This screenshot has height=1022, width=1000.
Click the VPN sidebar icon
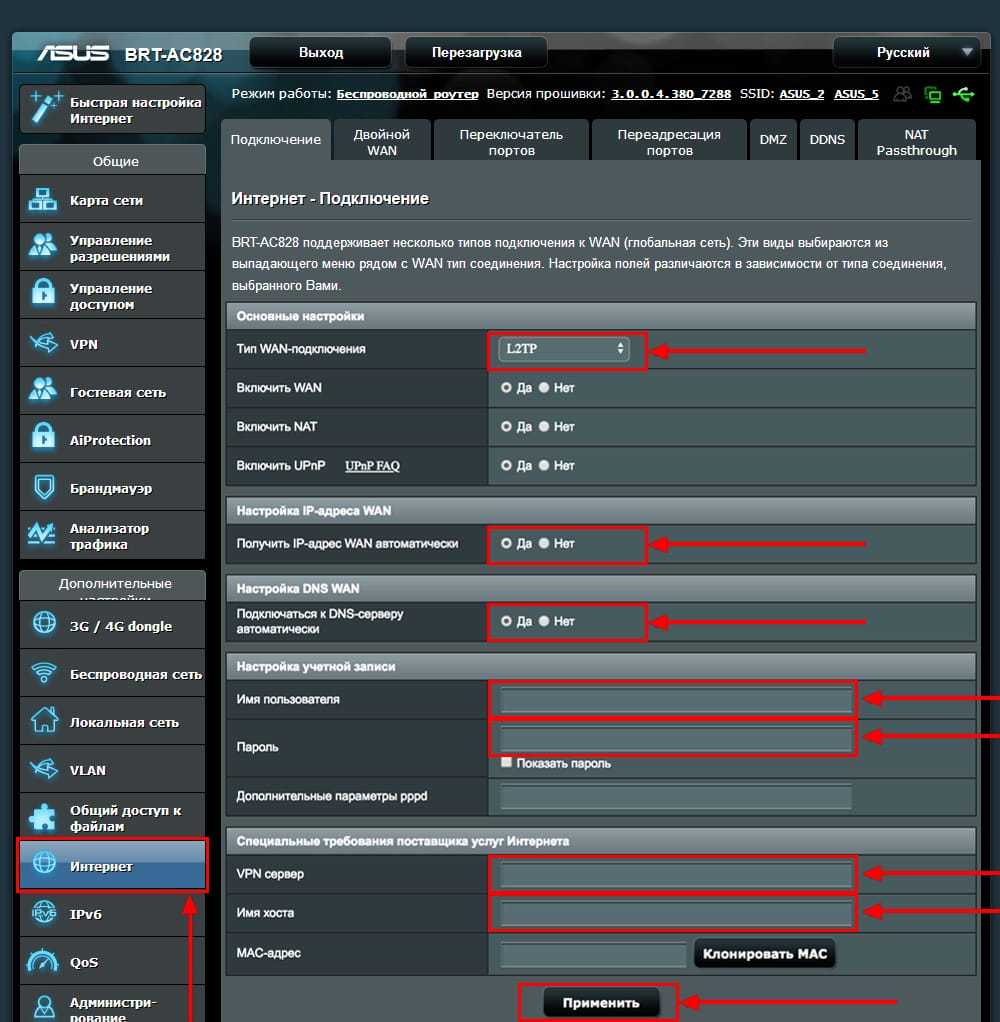click(43, 344)
